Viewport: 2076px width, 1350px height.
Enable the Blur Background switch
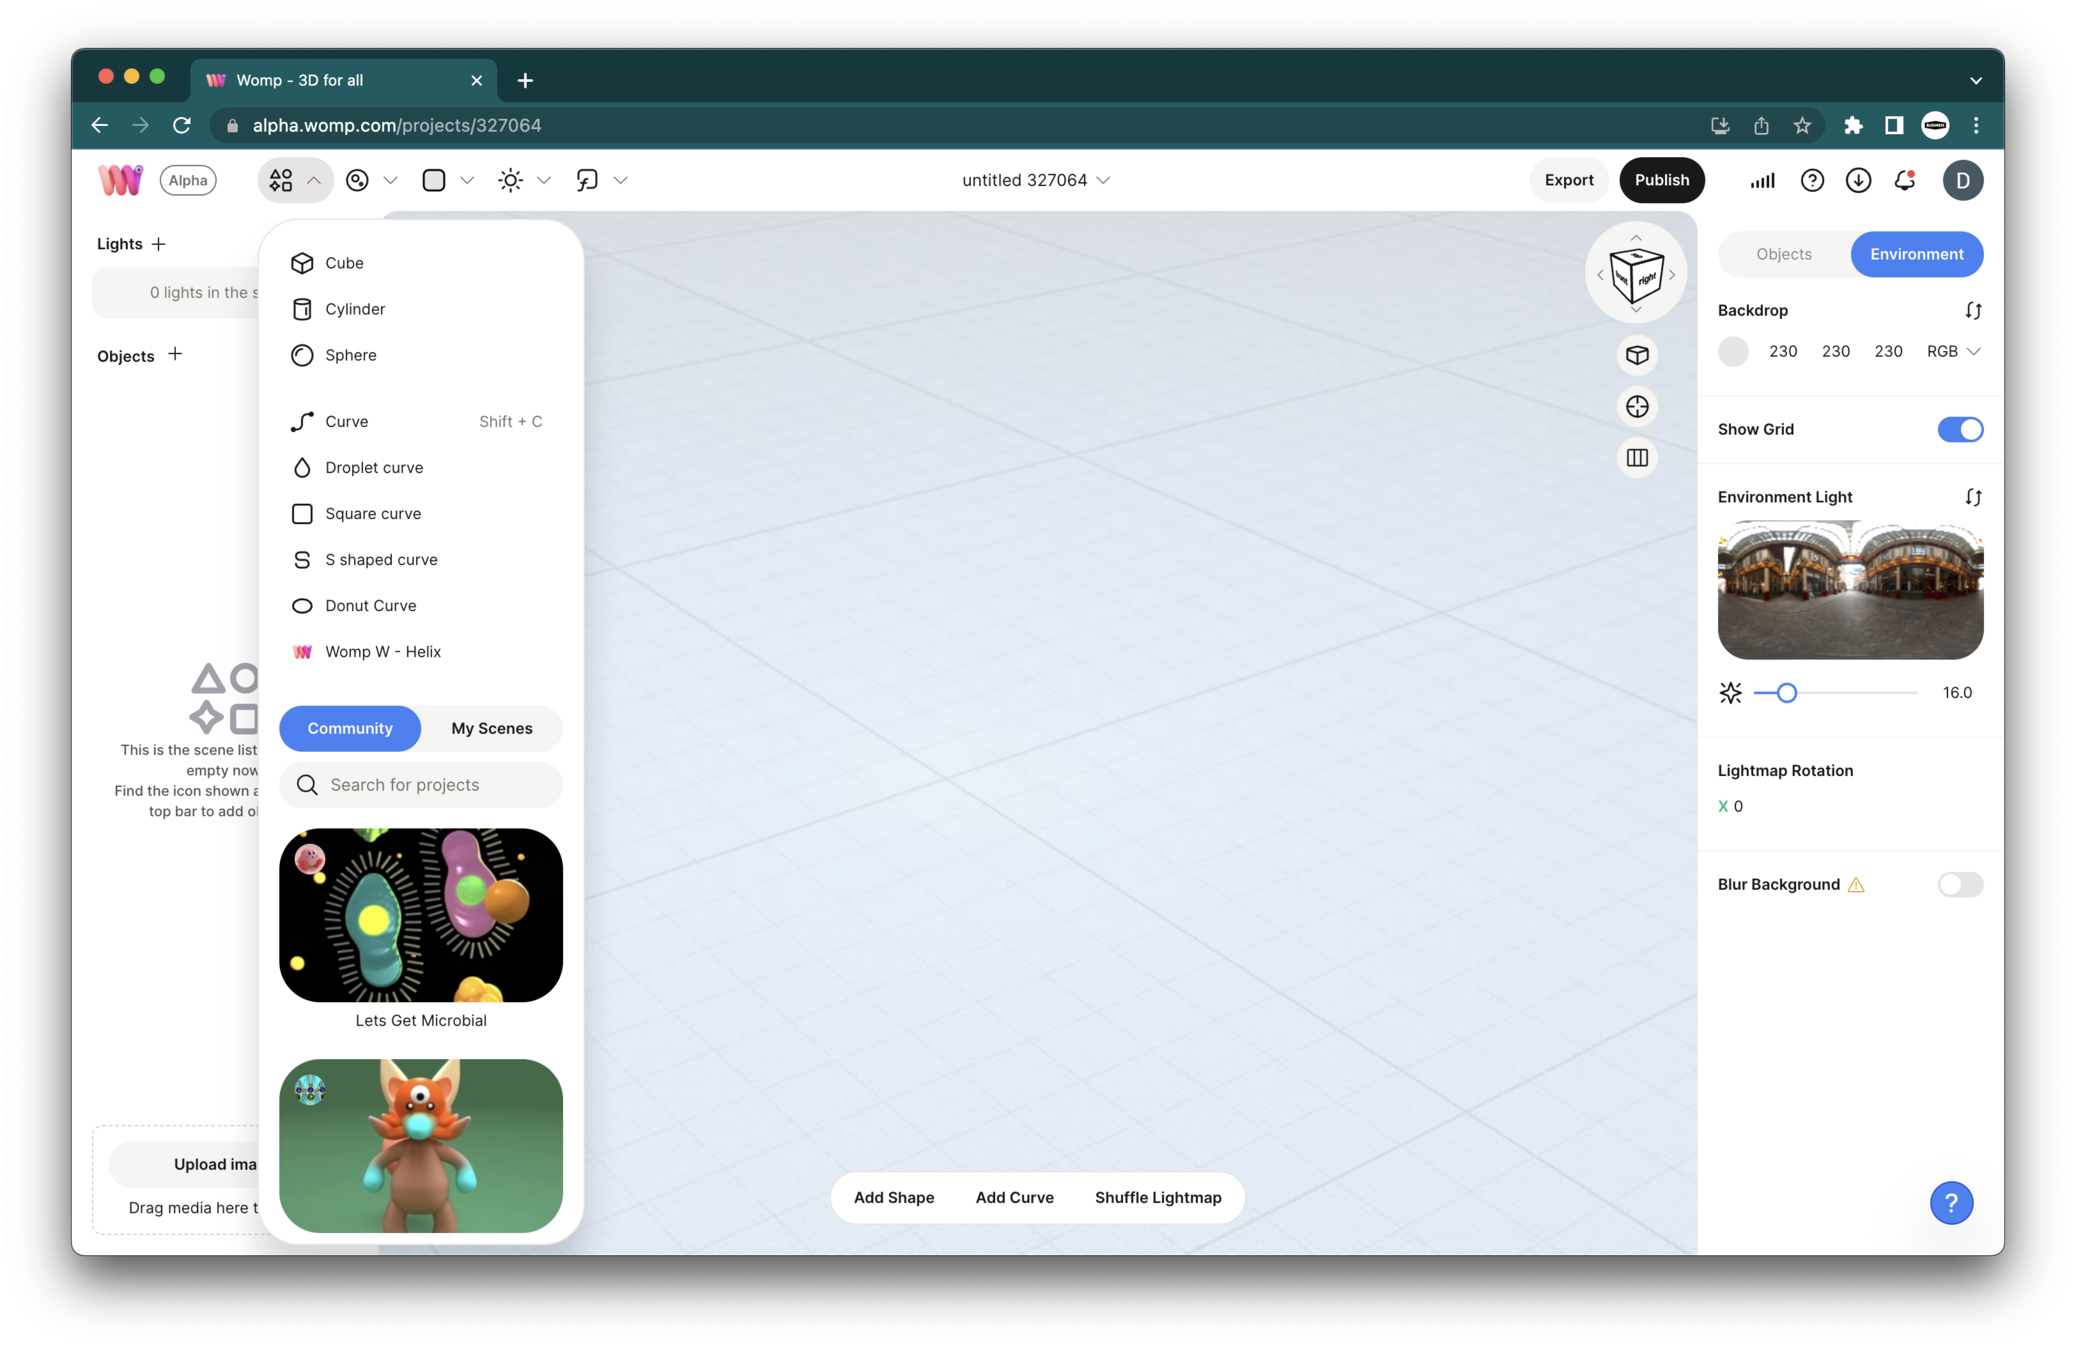coord(1959,884)
